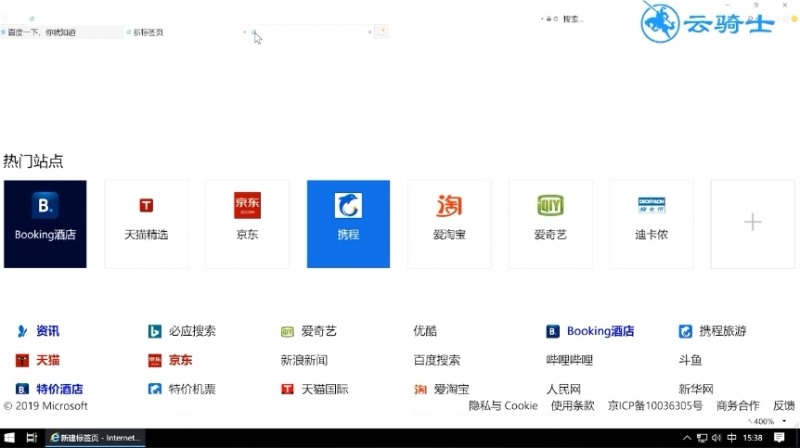Click the Ctrip icon beside 携程旅游
The height and width of the screenshot is (448, 800).
[685, 331]
